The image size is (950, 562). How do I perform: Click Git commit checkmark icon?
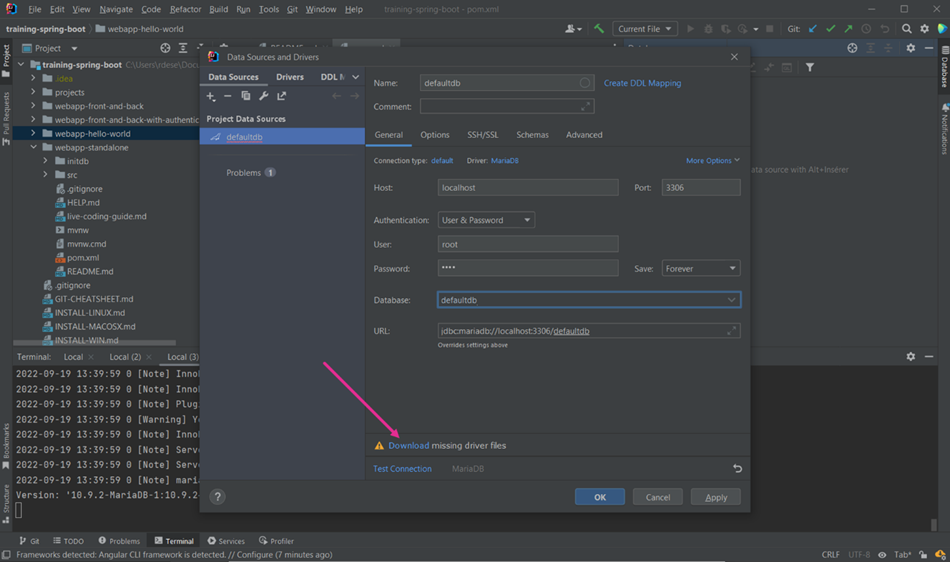pos(831,28)
